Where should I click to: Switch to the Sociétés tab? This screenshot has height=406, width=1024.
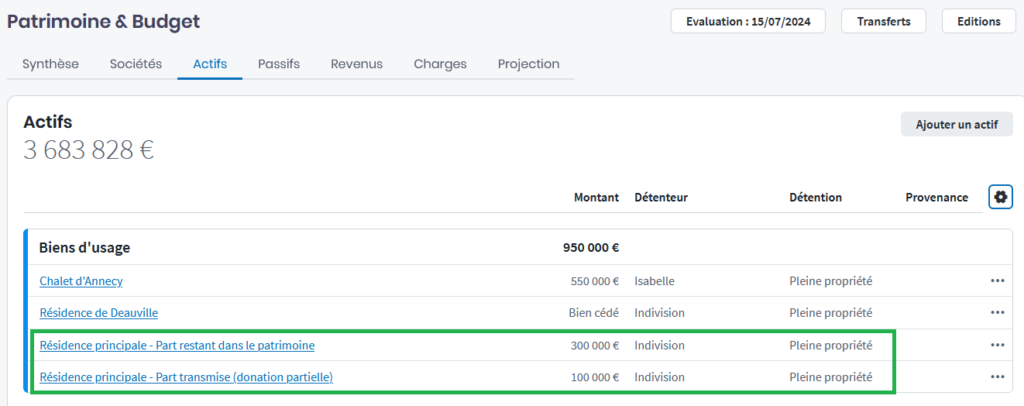(x=136, y=64)
